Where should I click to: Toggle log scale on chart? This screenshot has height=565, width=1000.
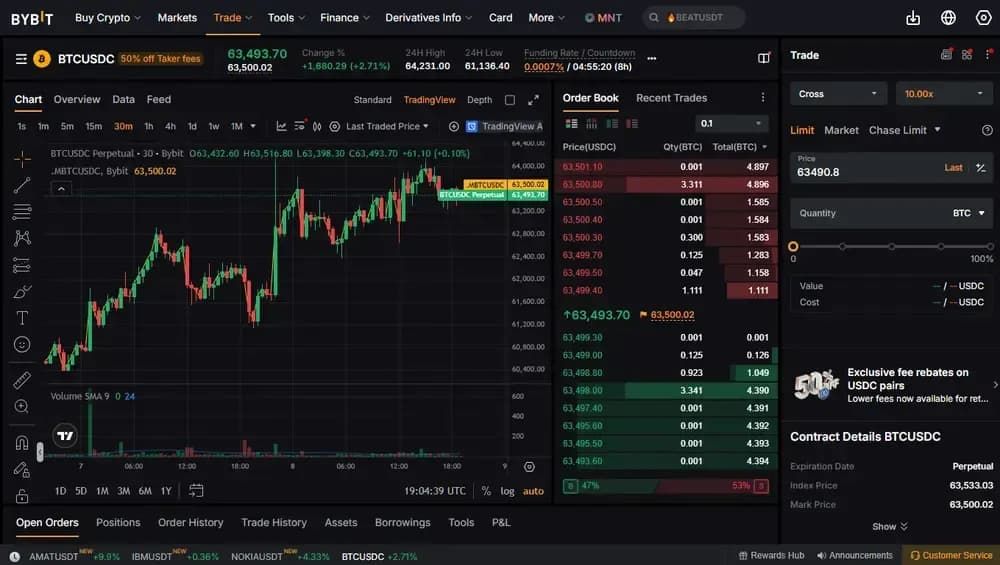point(507,491)
